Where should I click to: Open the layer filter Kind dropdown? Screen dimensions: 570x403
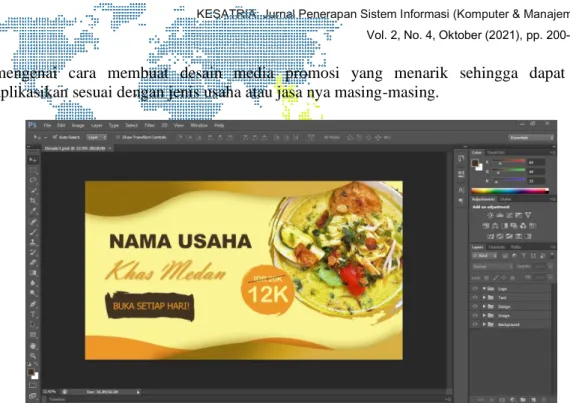tap(484, 256)
